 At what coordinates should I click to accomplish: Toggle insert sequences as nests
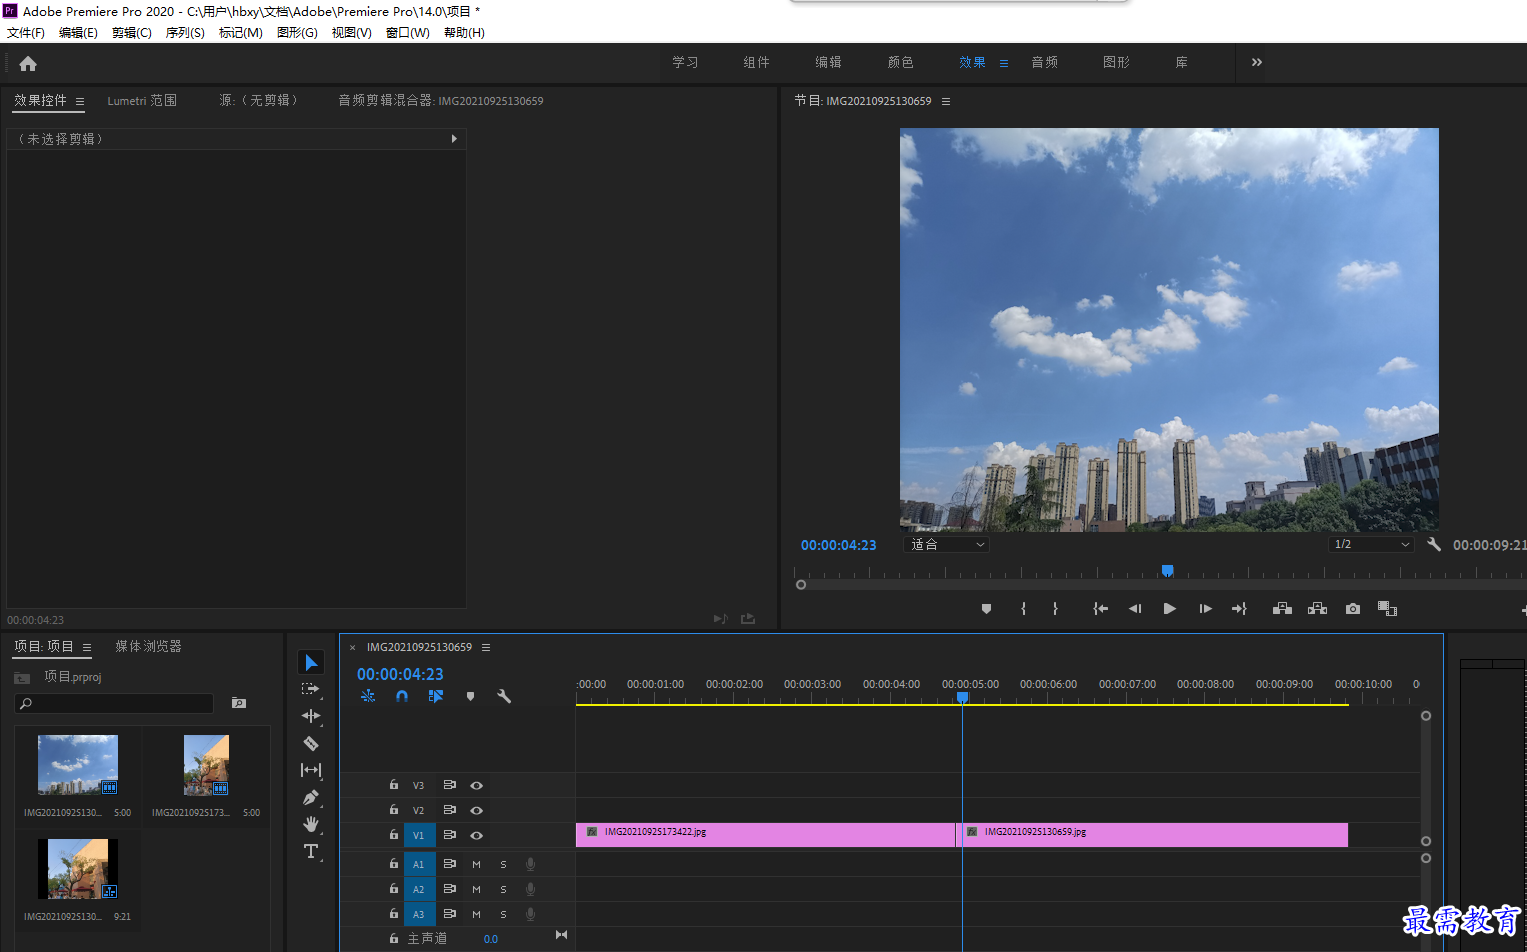(368, 696)
